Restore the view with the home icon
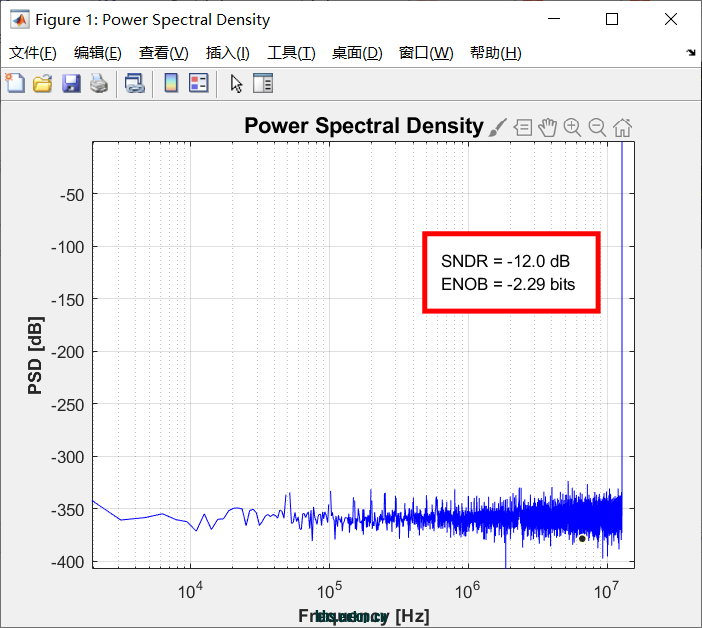Image resolution: width=702 pixels, height=628 pixels. [622, 127]
